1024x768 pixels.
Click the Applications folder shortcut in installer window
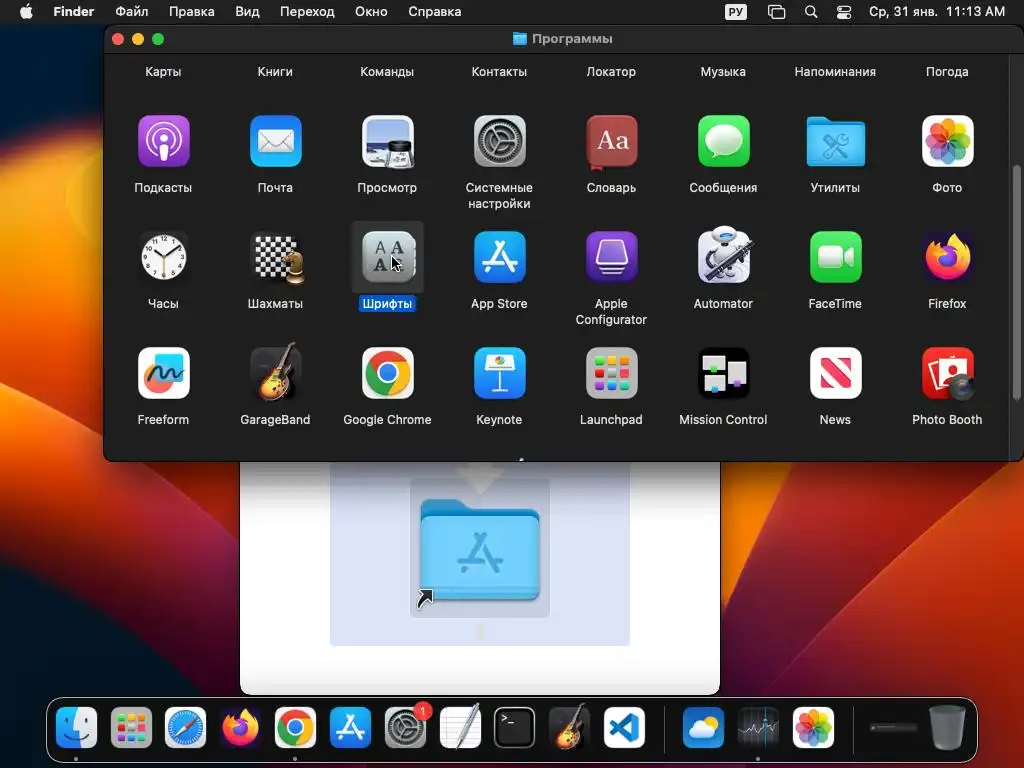tap(480, 552)
